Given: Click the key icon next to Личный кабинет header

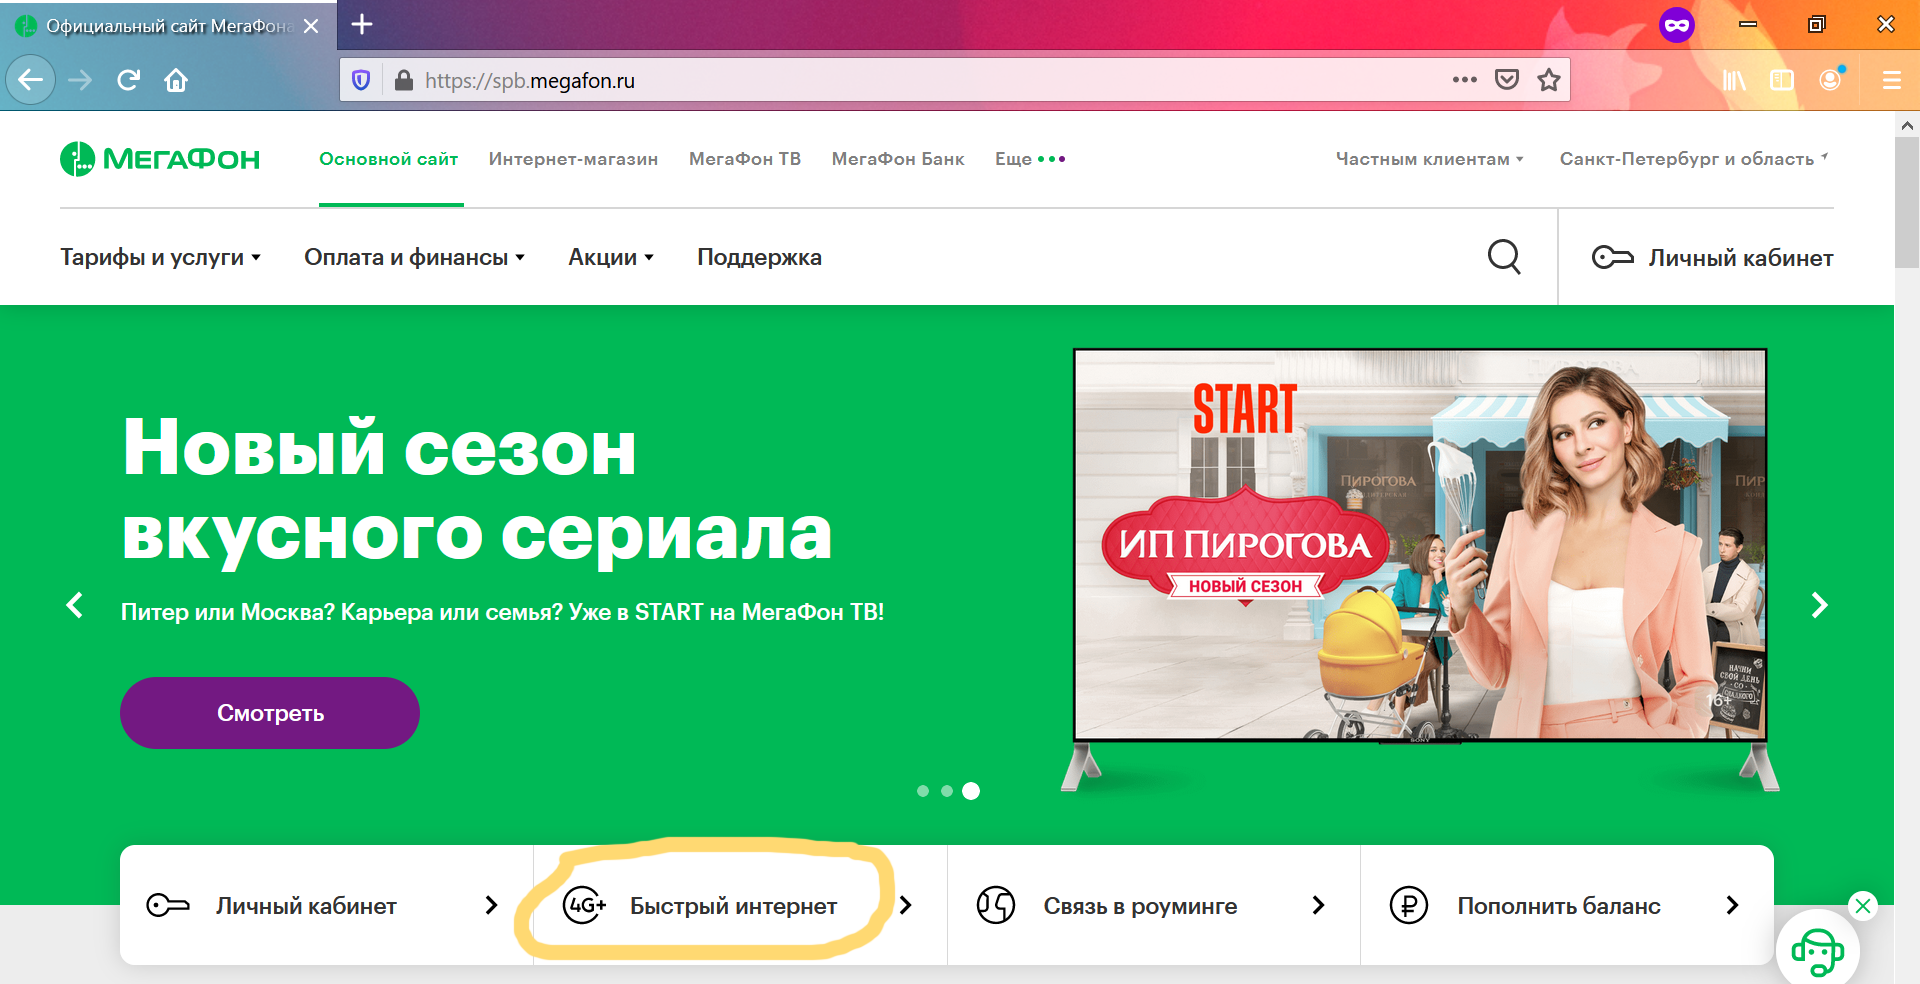Looking at the screenshot, I should [1612, 257].
